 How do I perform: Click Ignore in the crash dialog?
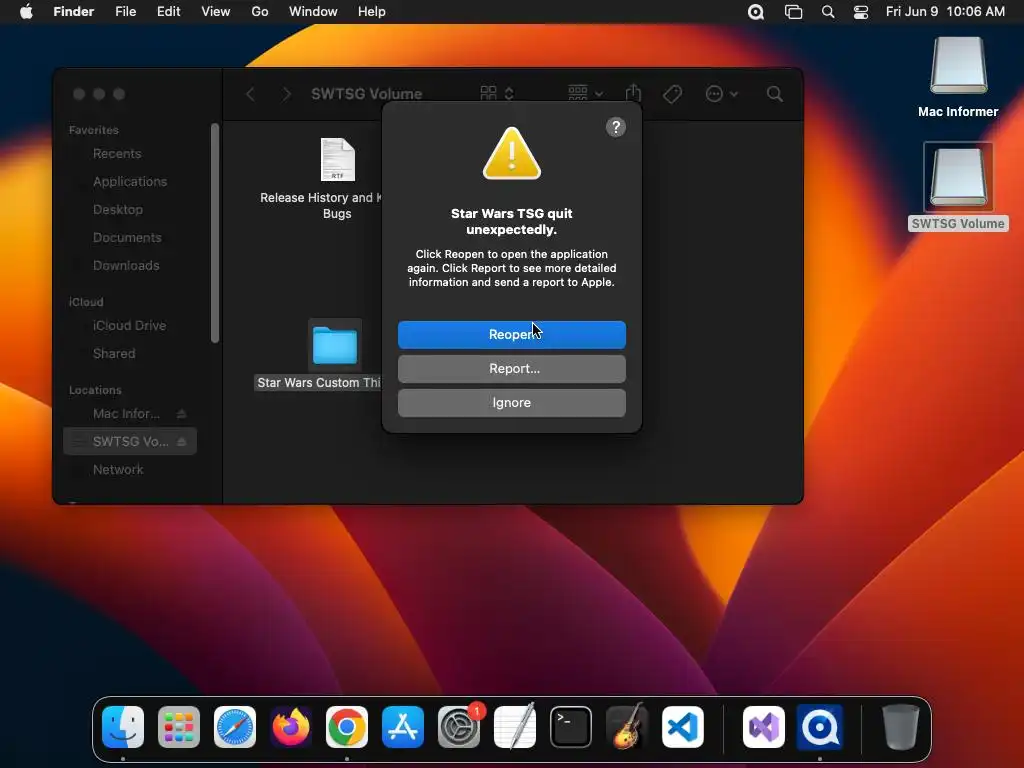[x=511, y=403]
